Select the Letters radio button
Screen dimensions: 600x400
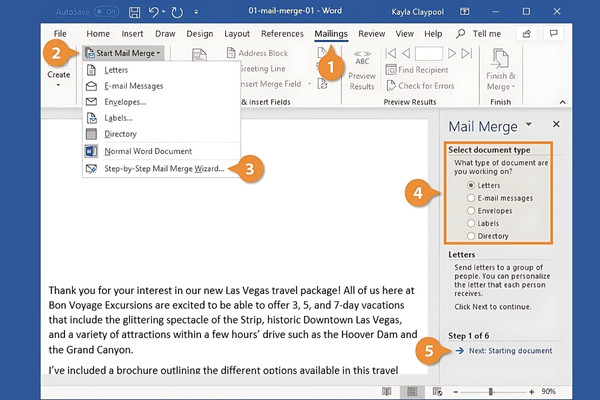[471, 185]
